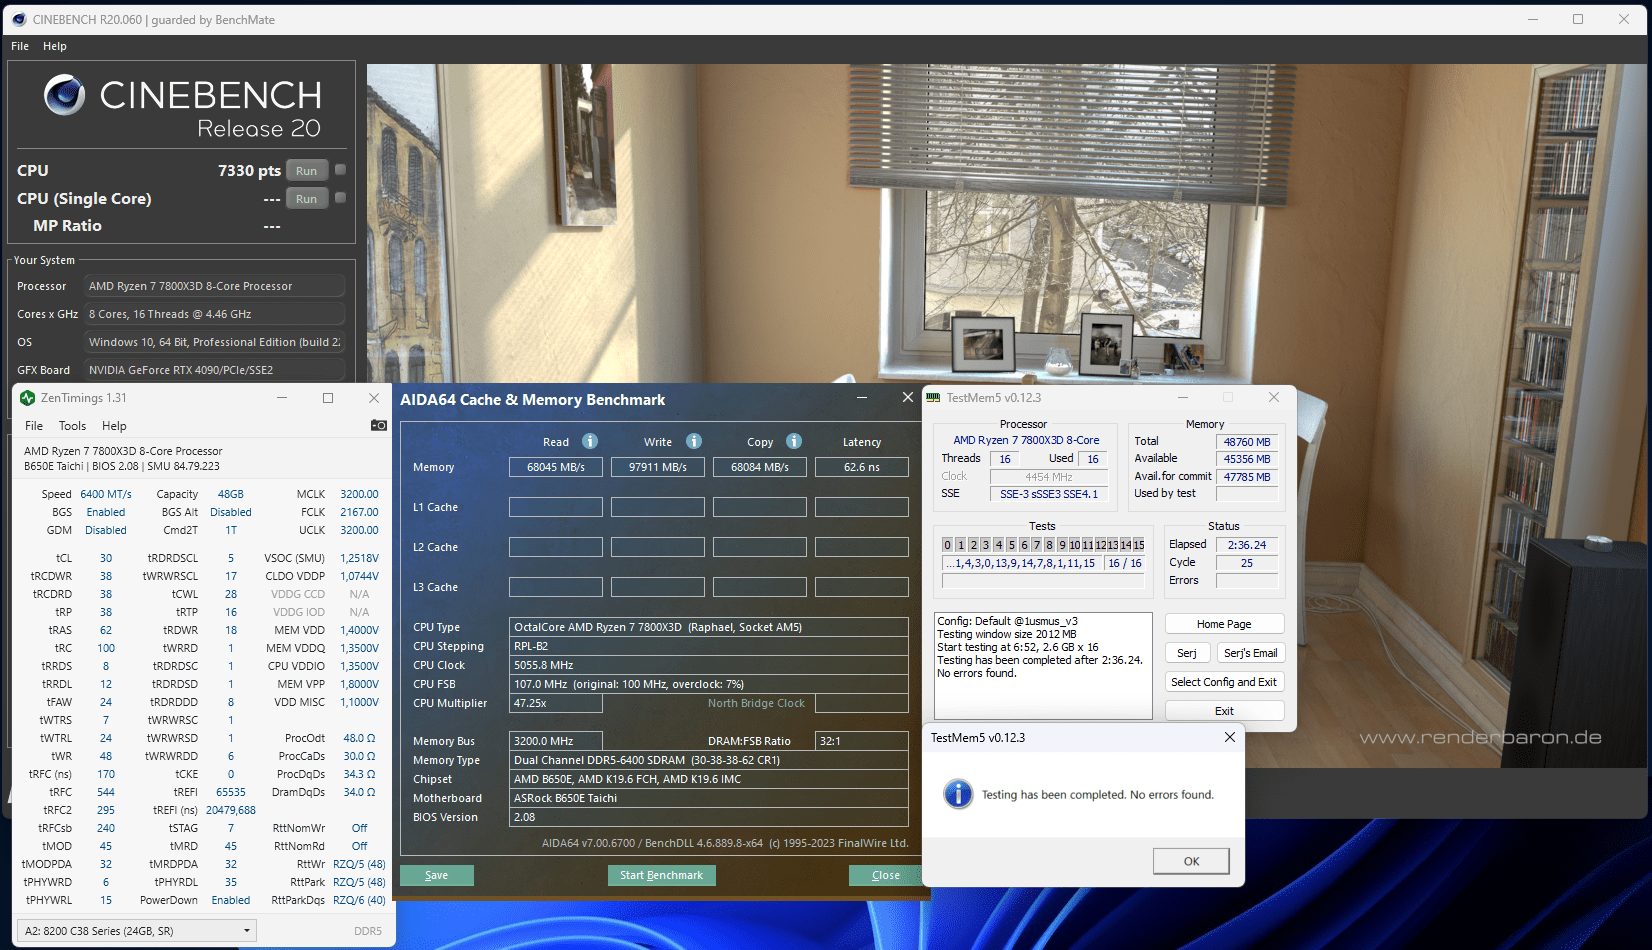Open the Write info icon in AIDA64
Screen dimensions: 1652x950
tap(694, 441)
